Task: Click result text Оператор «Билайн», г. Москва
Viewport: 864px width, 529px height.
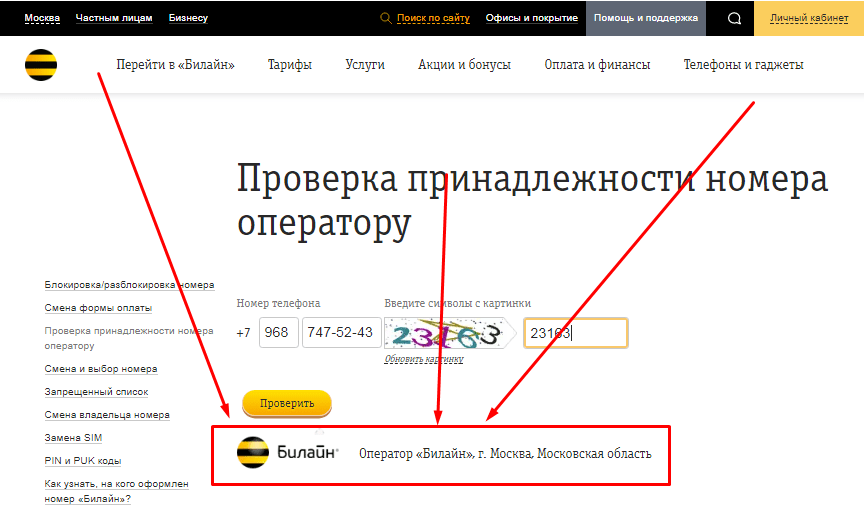Action: (505, 454)
